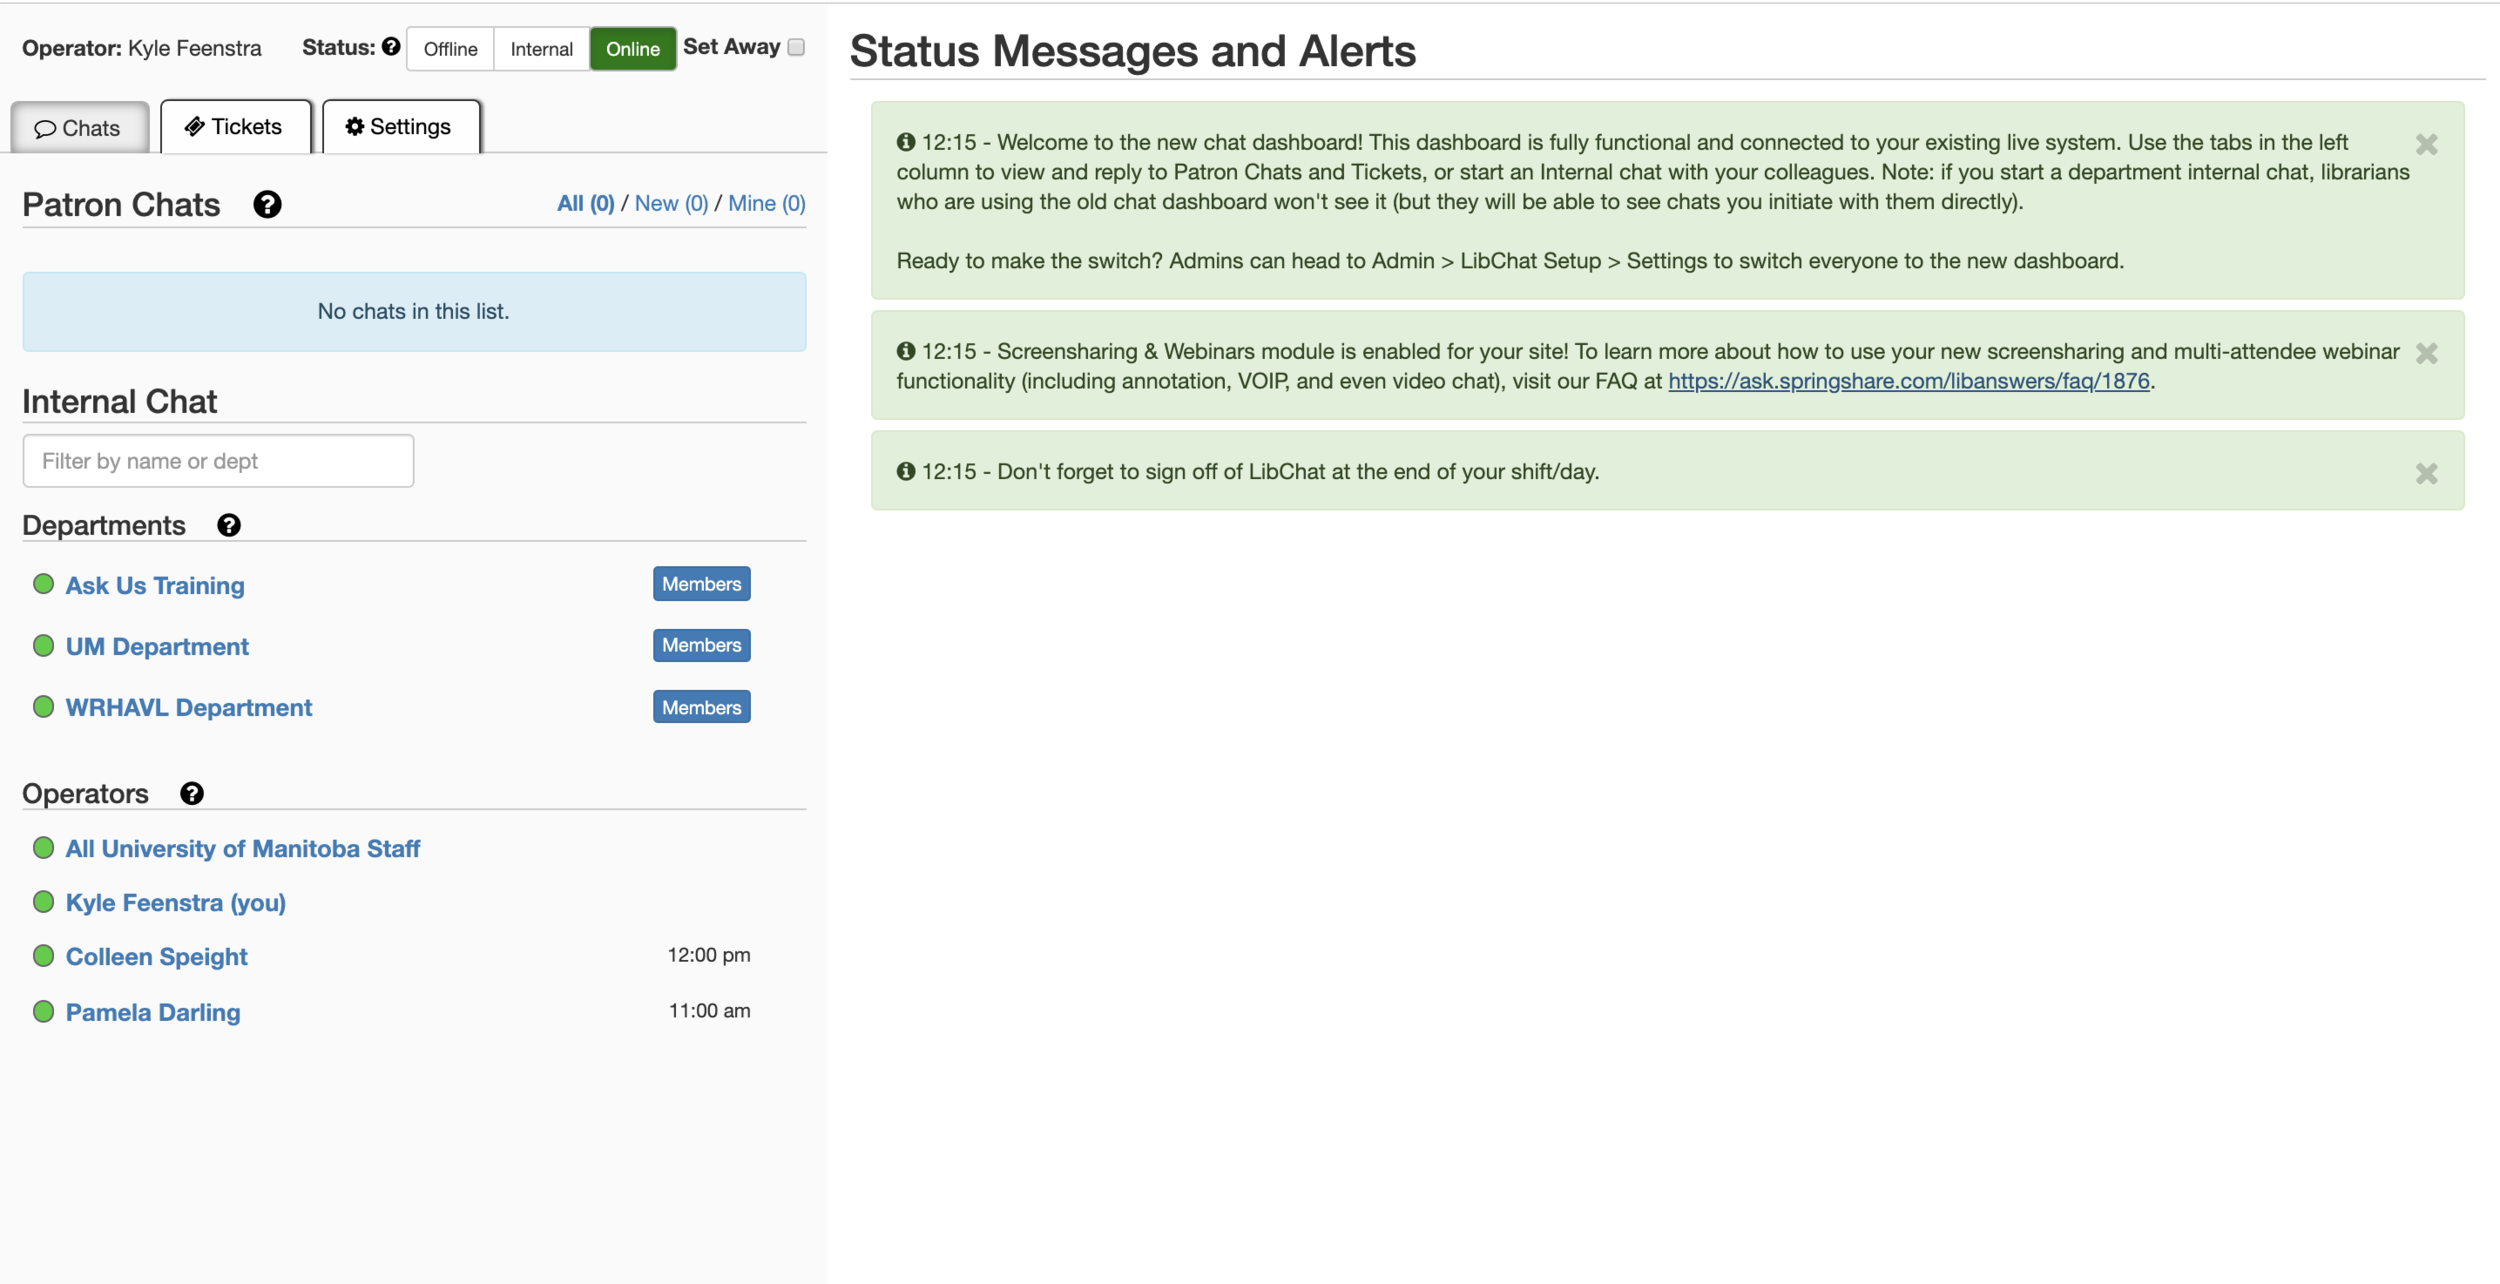Click the Status help question-mark icon
Image resolution: width=2500 pixels, height=1284 pixels.
391,47
